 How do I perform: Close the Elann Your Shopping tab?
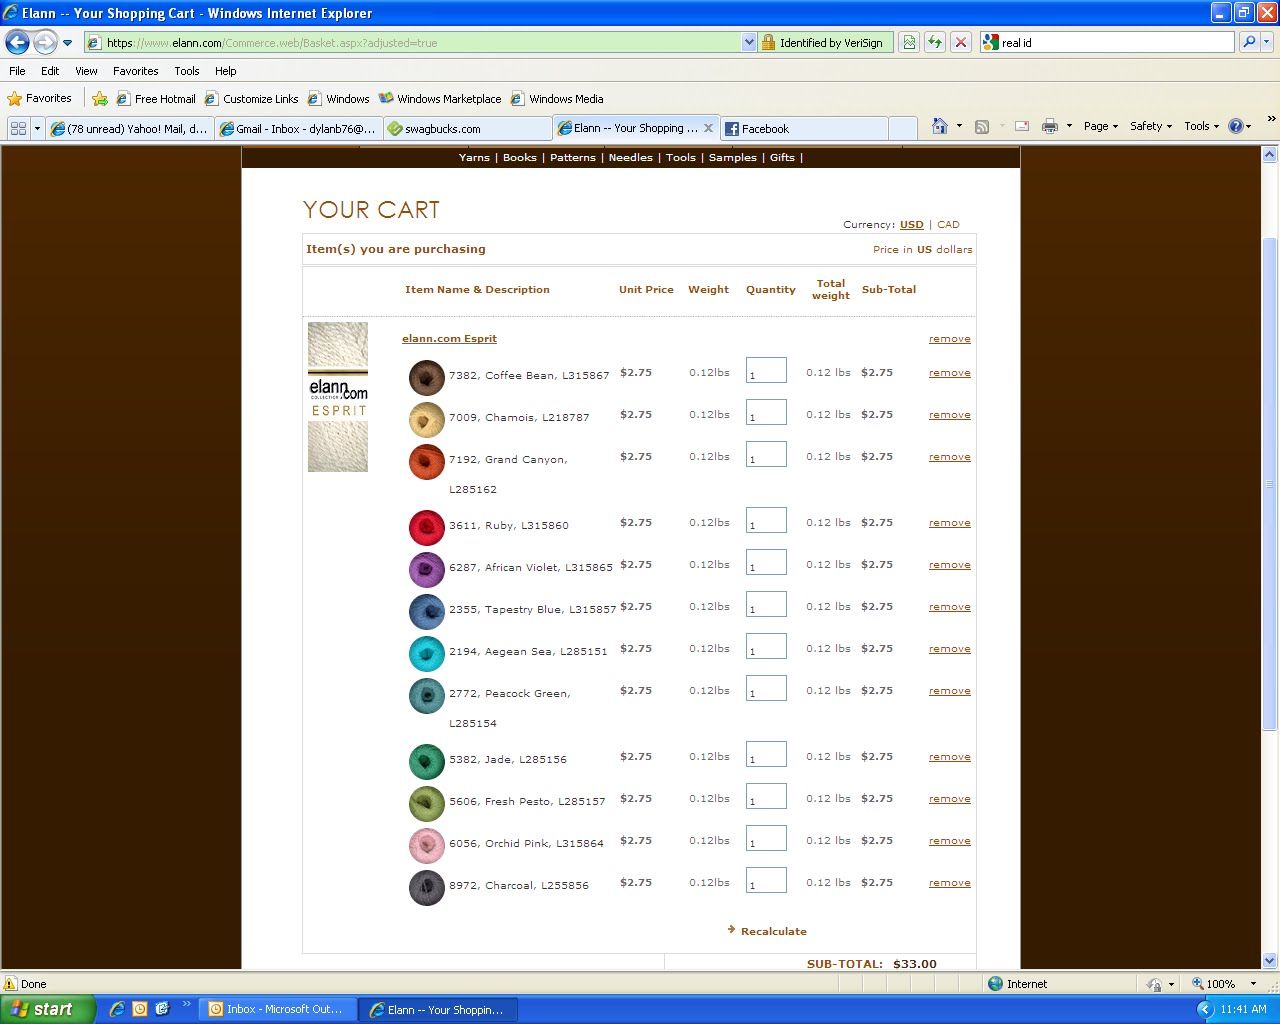tap(708, 128)
